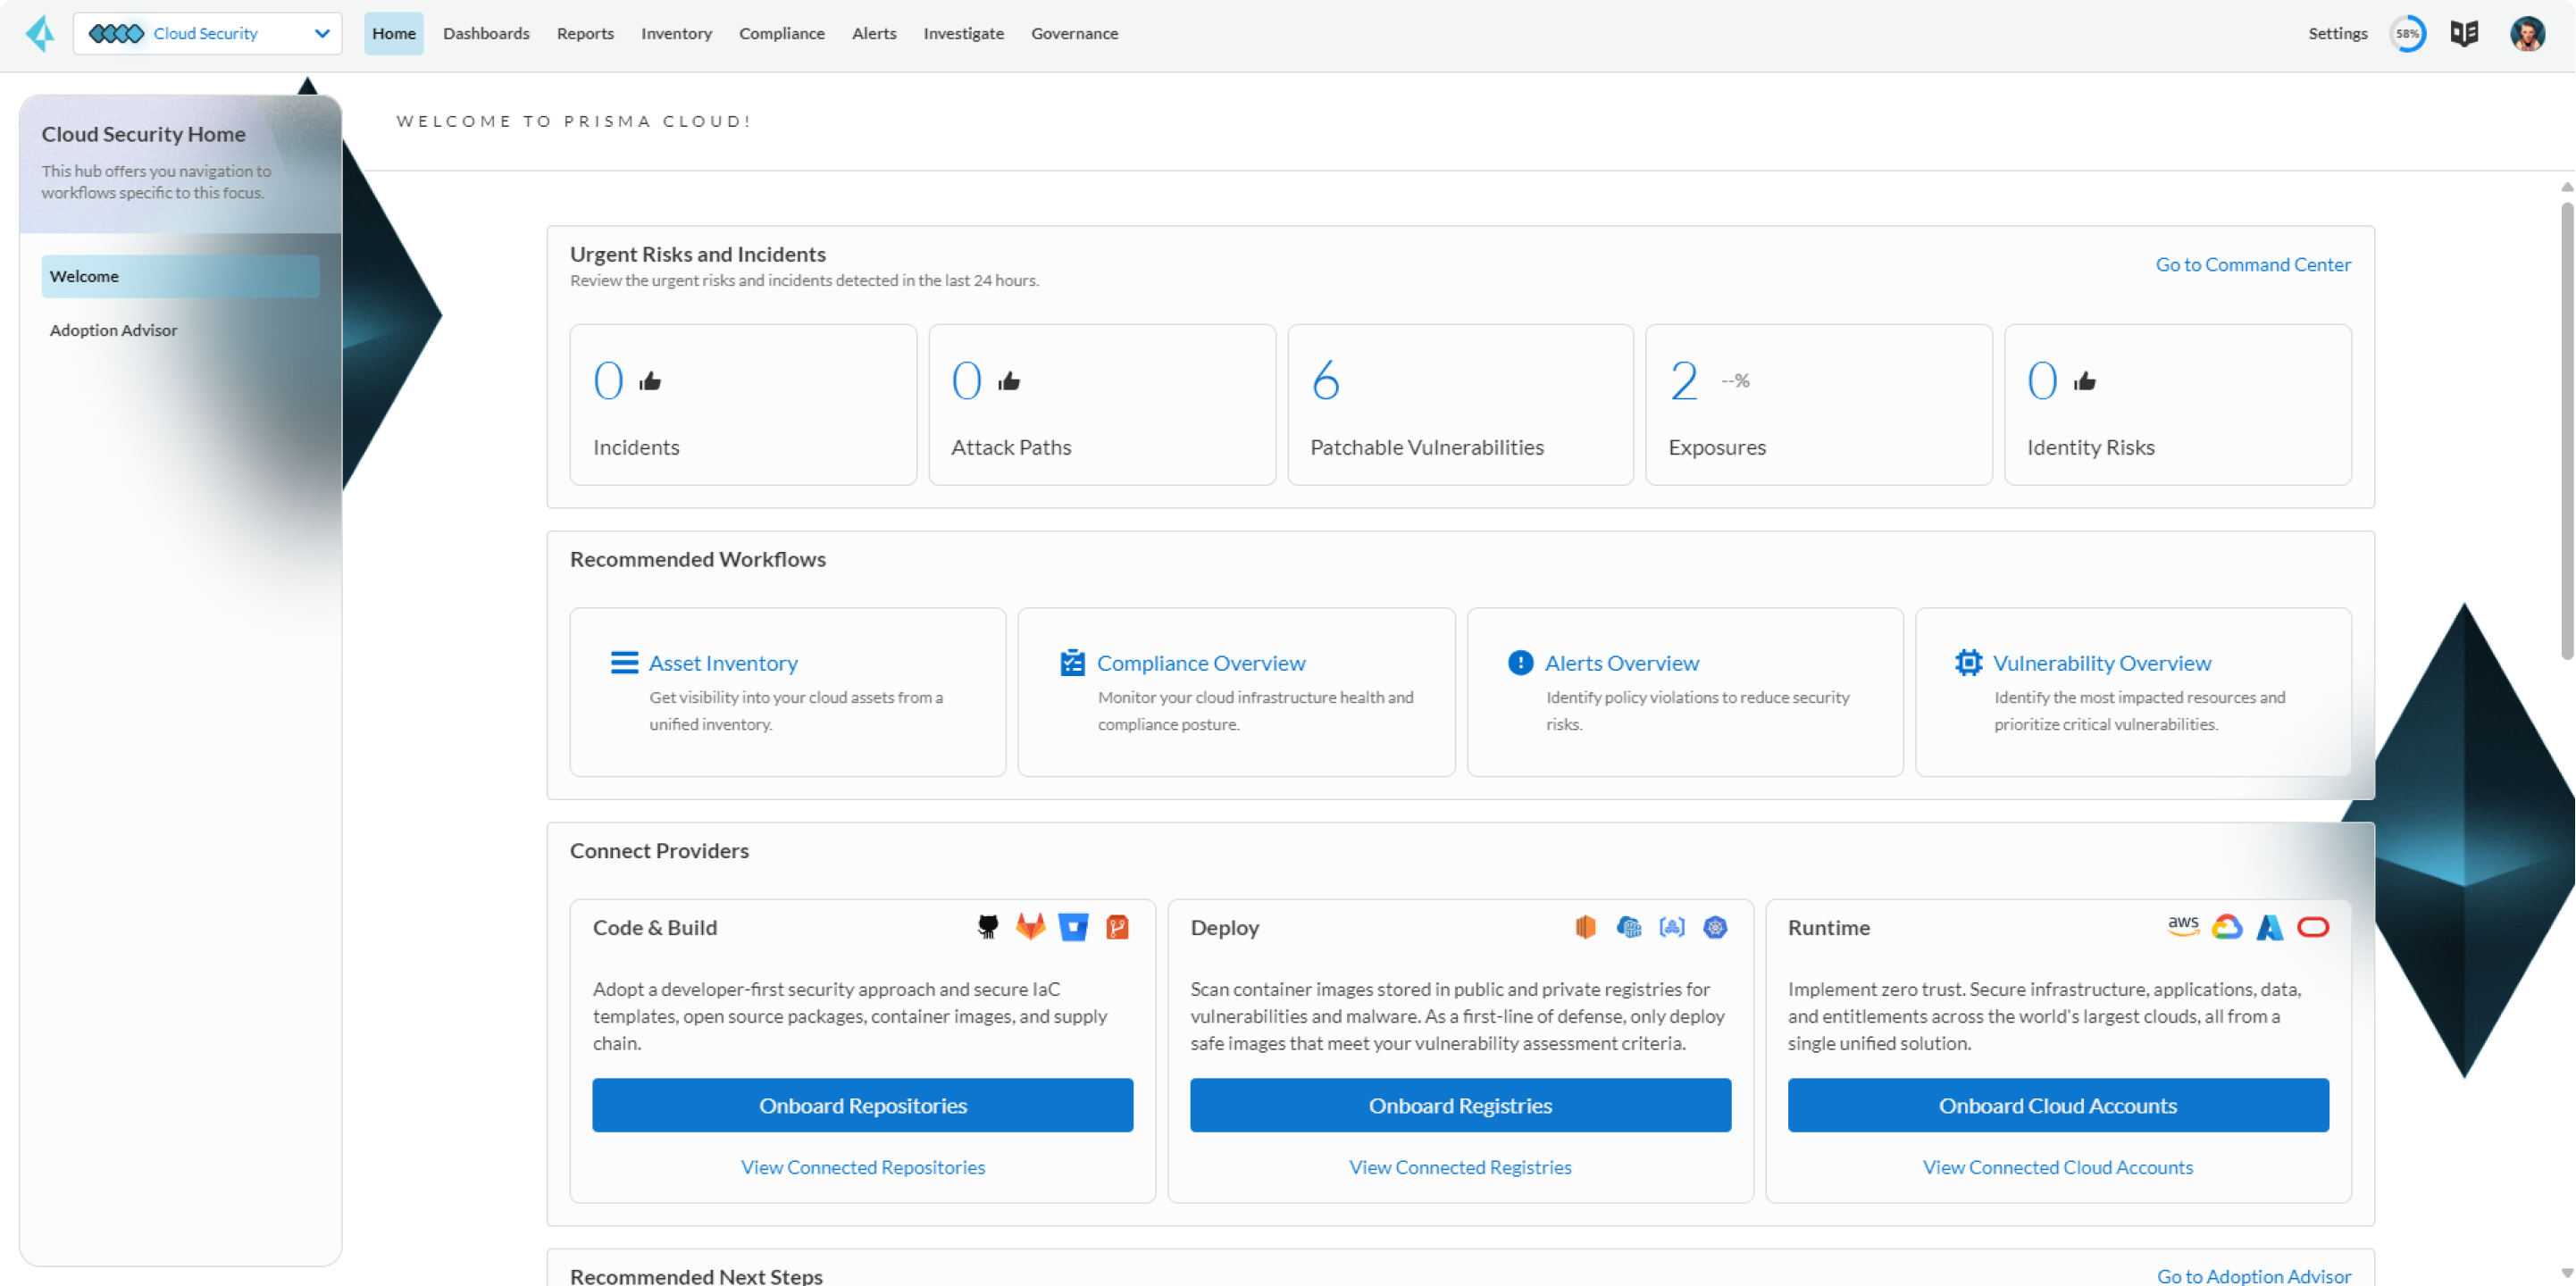This screenshot has width=2576, height=1286.
Task: Click the Google Cloud icon in Runtime
Action: [2226, 927]
